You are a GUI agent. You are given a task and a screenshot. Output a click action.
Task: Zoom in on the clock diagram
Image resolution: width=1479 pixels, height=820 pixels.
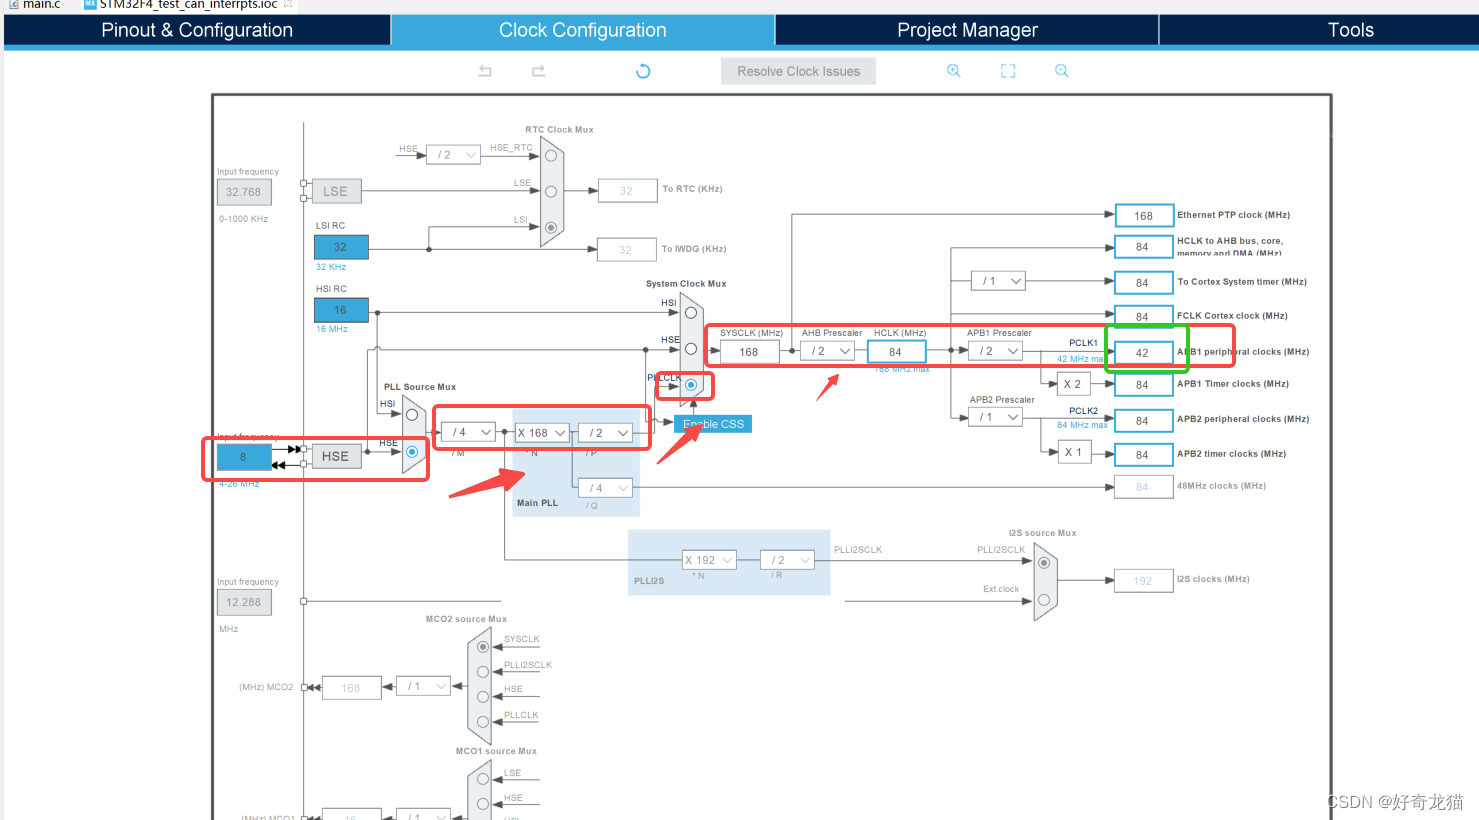pyautogui.click(x=954, y=71)
